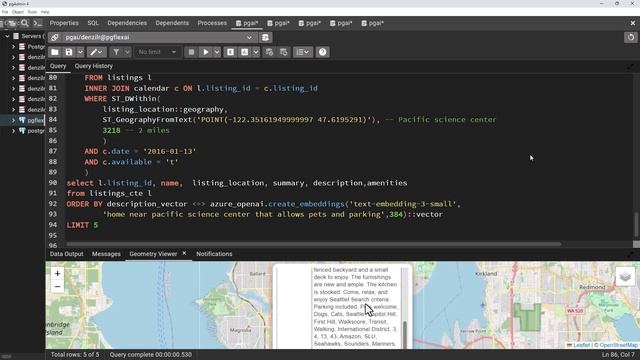Switch to the SQL tab
Screen dimensions: 640x360
93,23
